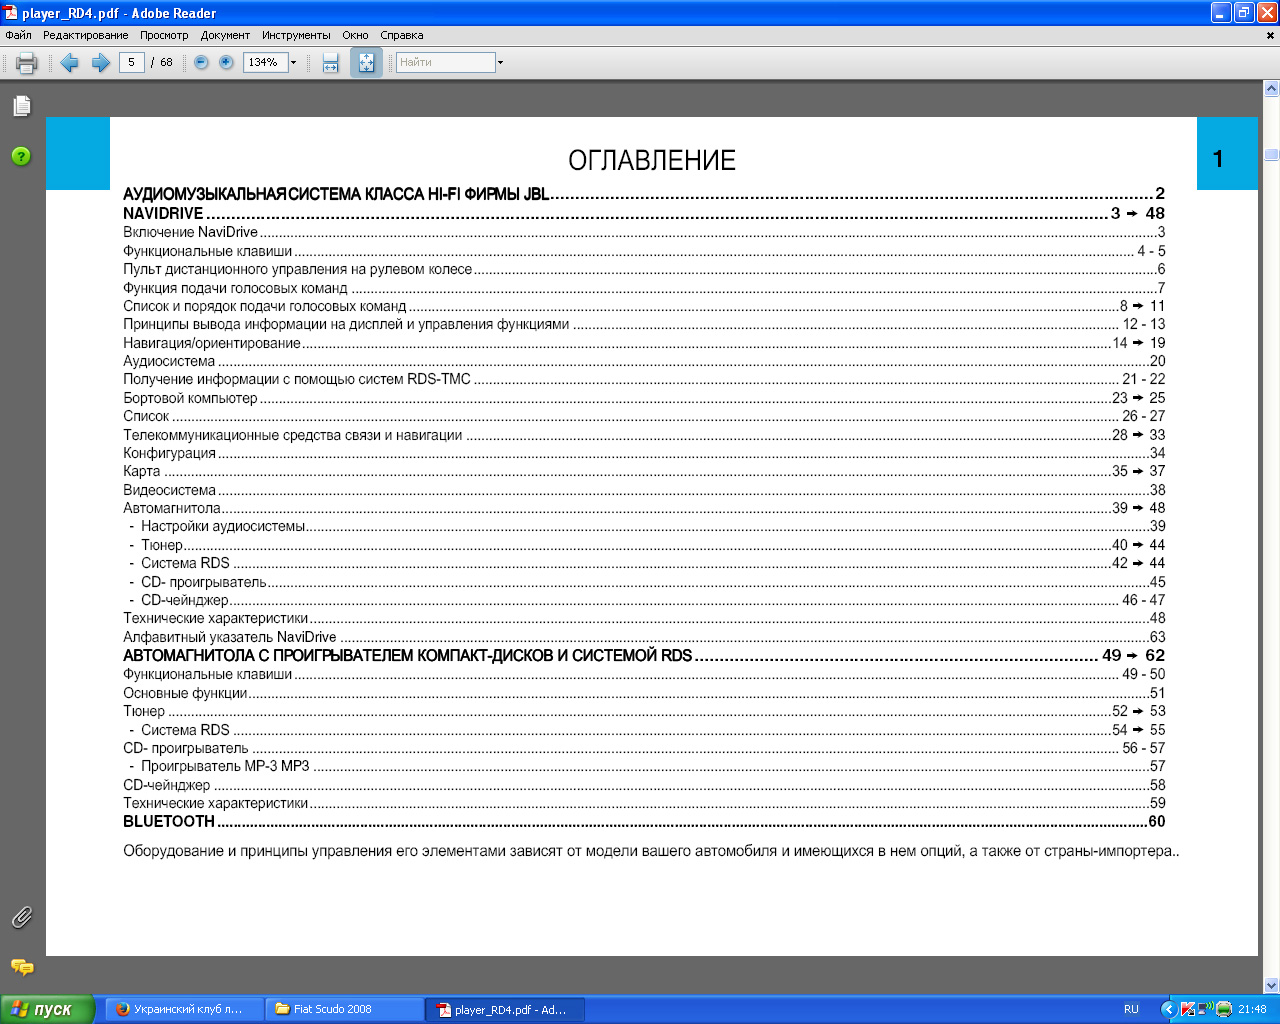Click the пуск Start button
This screenshot has width=1280, height=1024.
pyautogui.click(x=47, y=1009)
